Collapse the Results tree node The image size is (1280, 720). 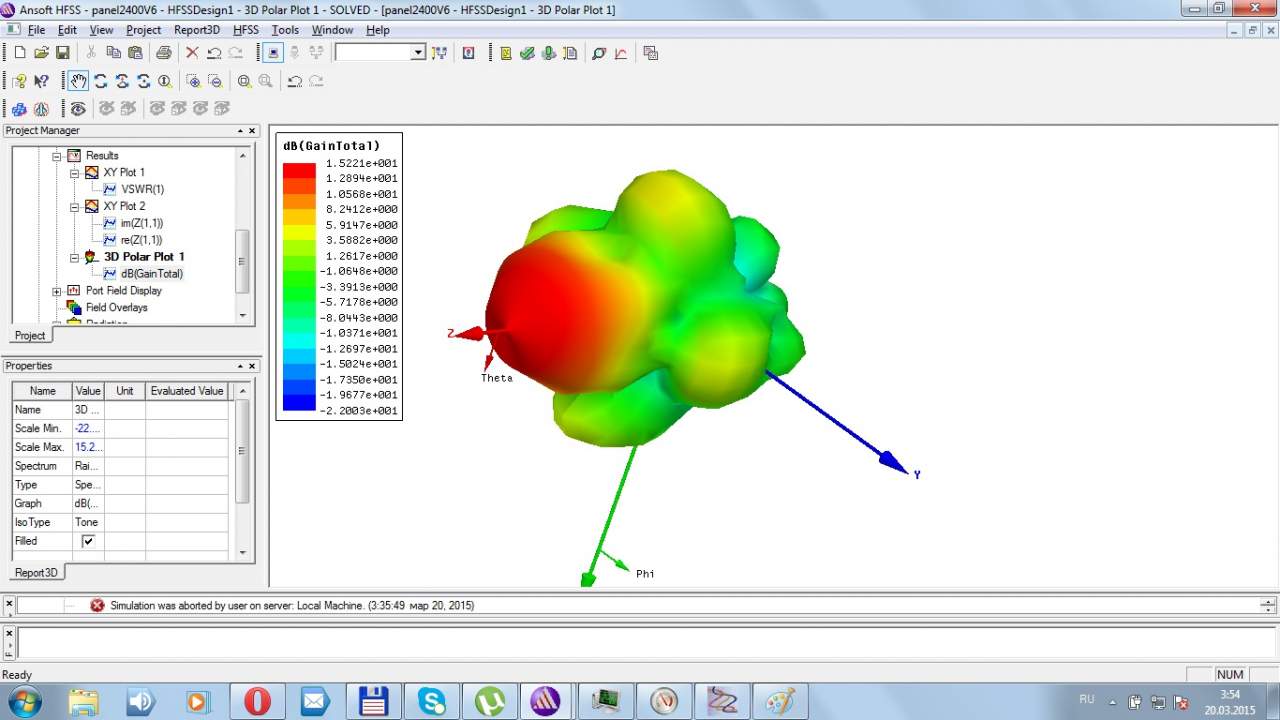click(57, 156)
